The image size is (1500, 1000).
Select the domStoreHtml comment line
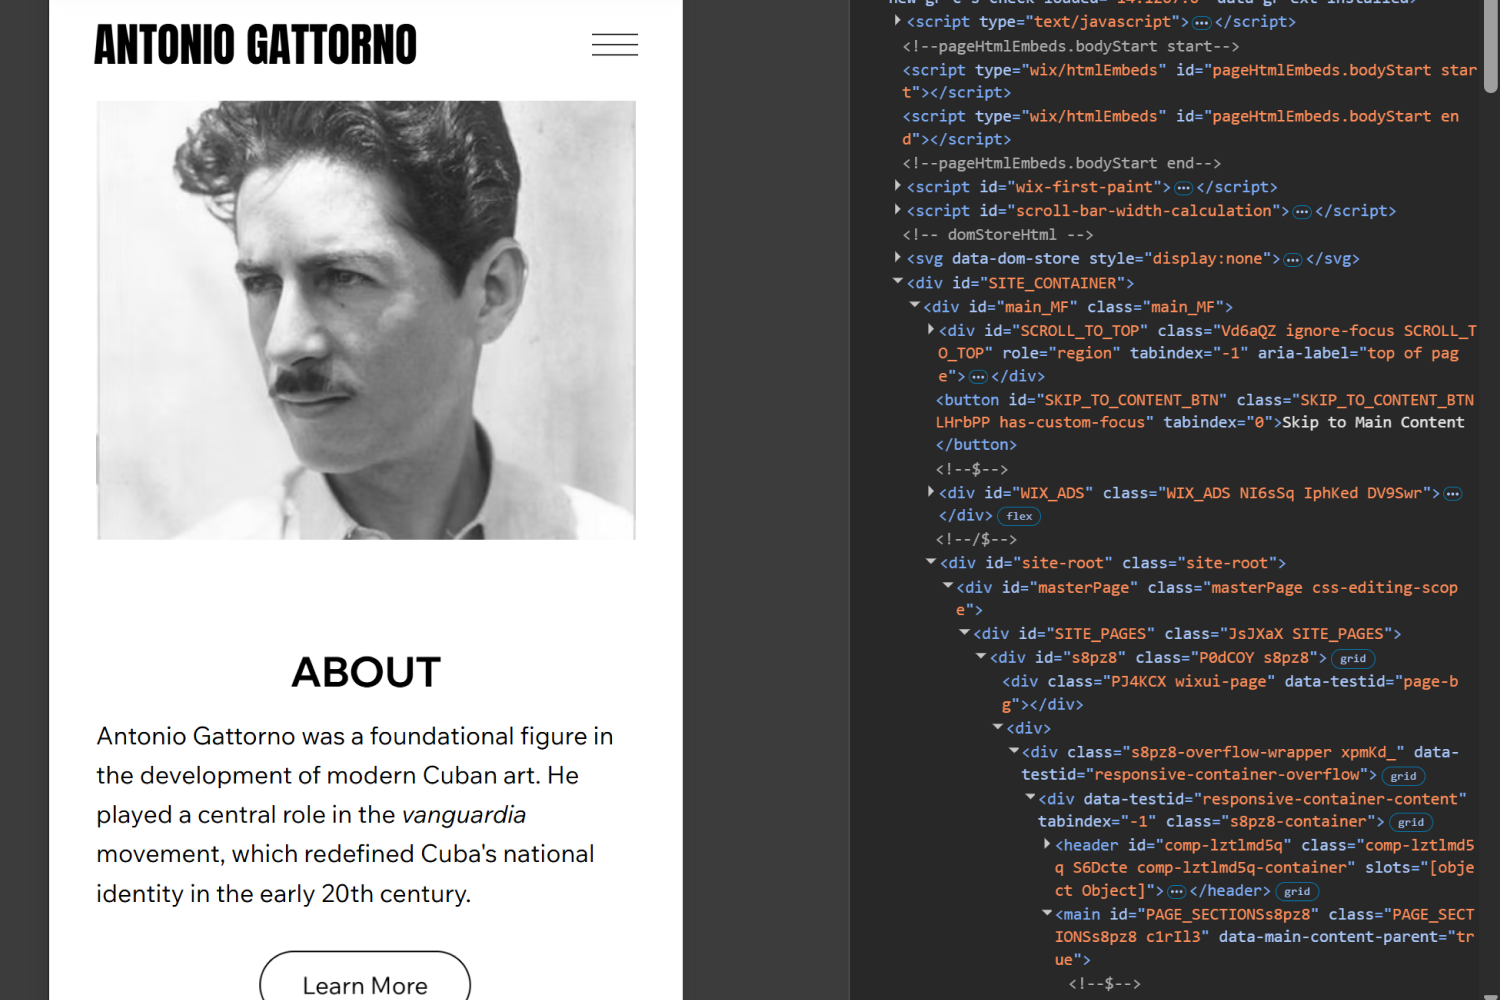click(x=998, y=235)
